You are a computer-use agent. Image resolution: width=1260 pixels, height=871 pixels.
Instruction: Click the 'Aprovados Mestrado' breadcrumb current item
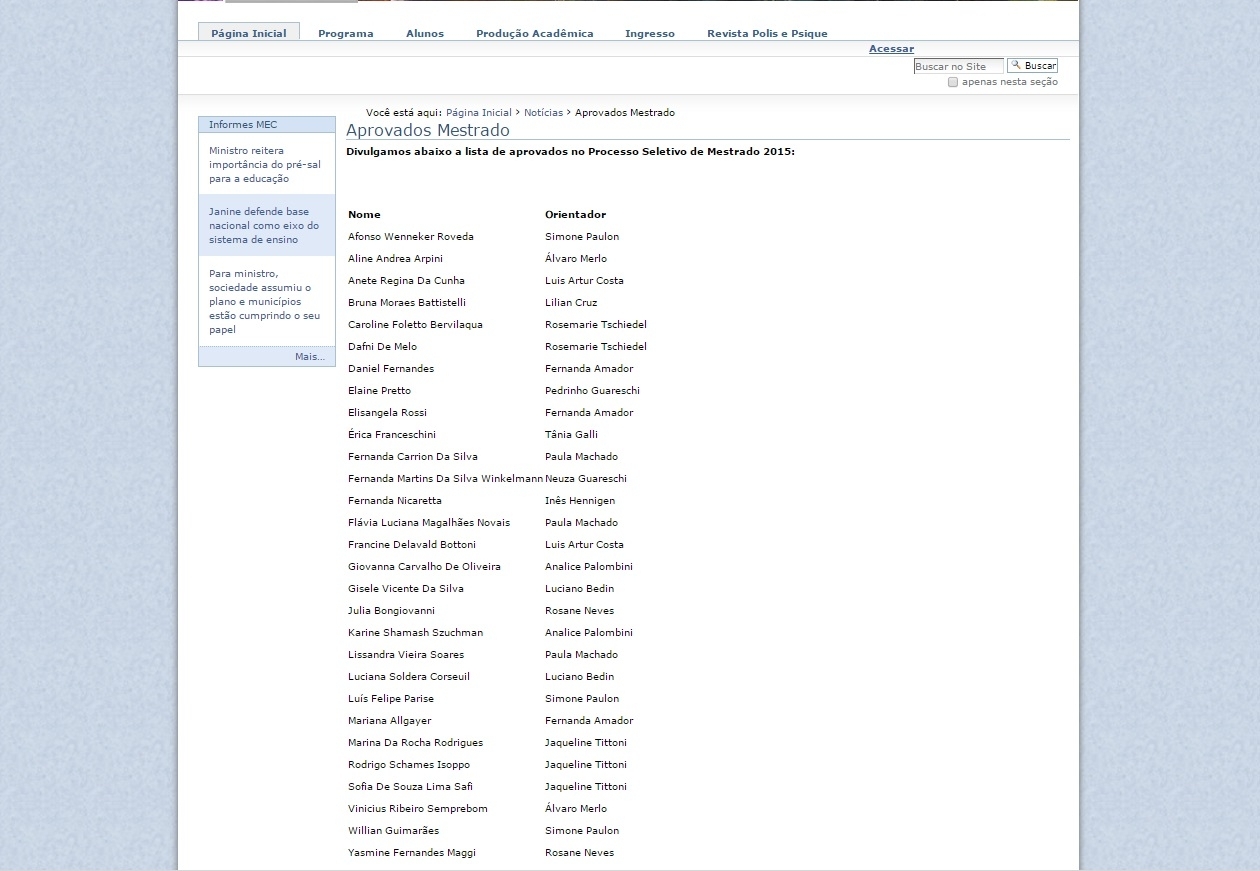coord(624,113)
